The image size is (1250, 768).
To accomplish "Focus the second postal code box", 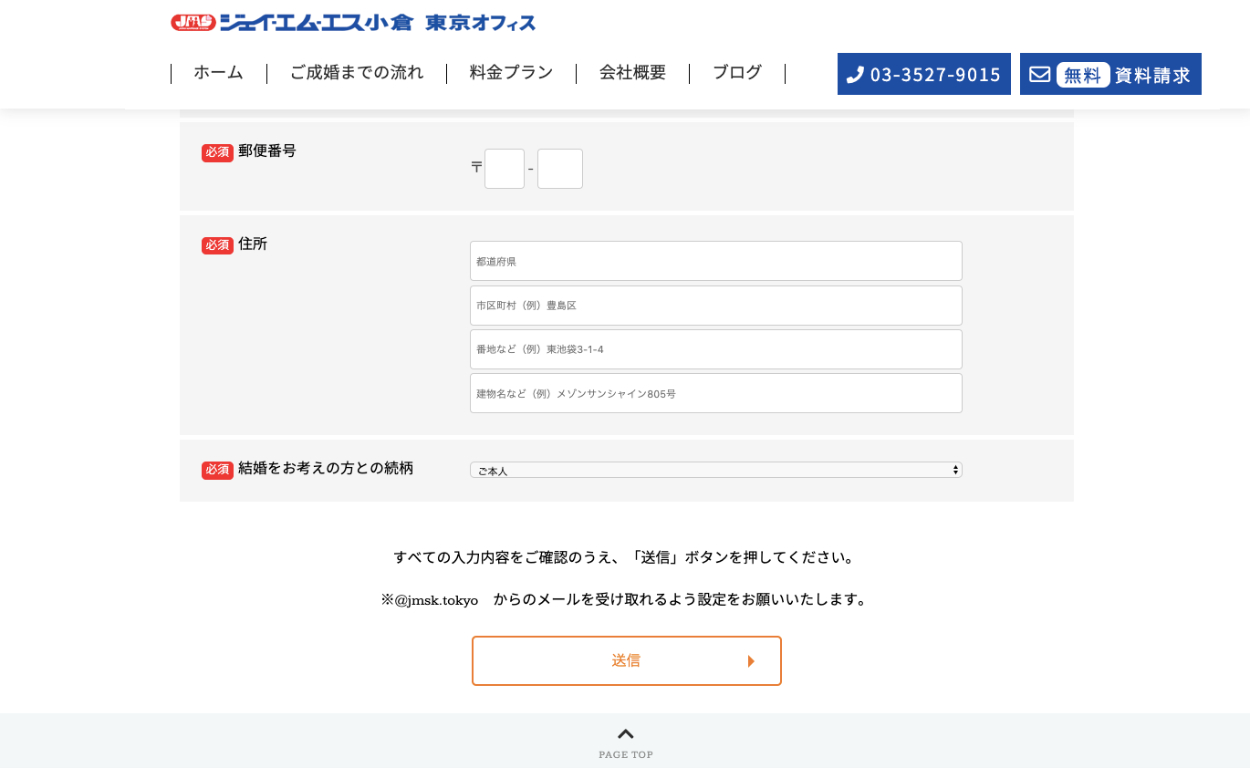I will (559, 169).
